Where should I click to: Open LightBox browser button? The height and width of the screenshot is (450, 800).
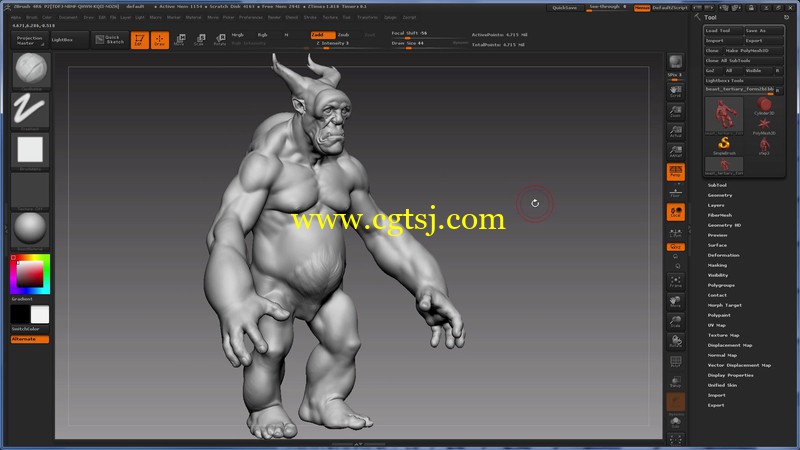(70, 40)
